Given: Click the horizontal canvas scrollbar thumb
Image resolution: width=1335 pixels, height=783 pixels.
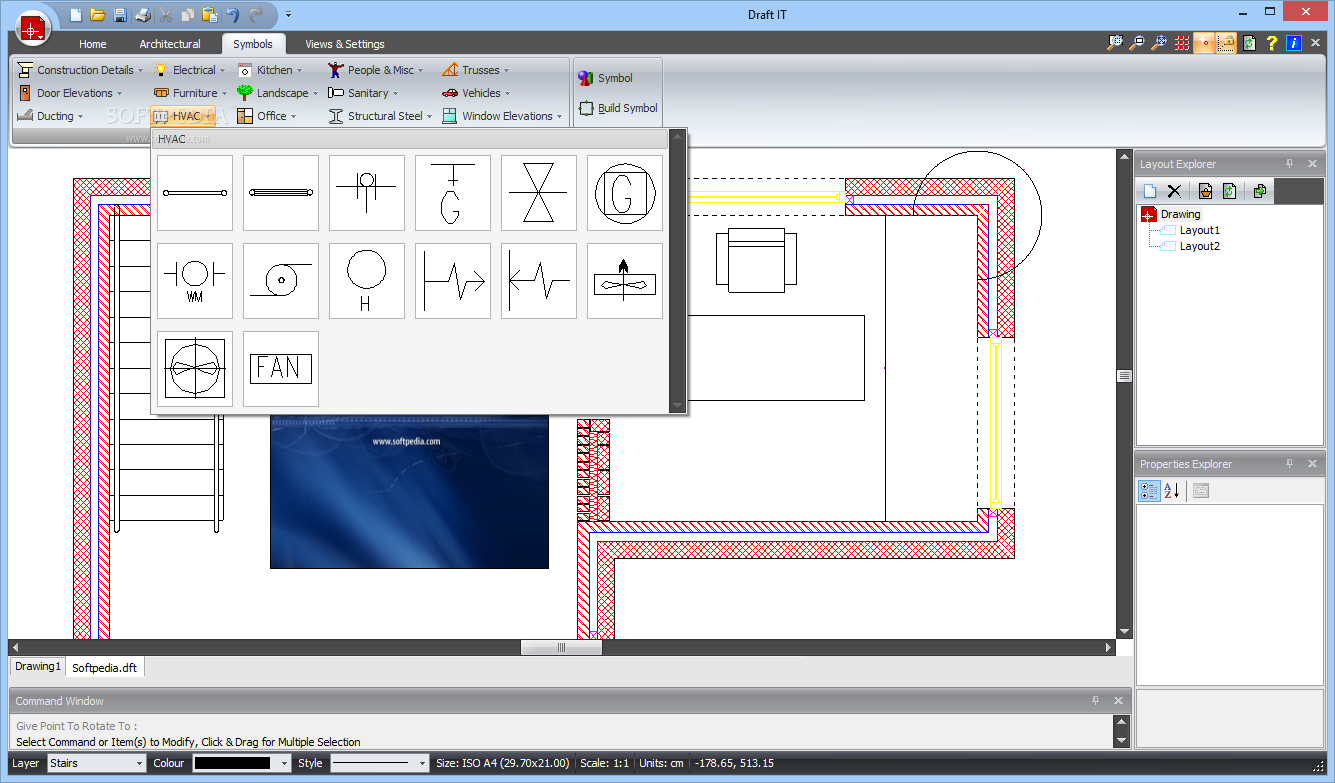Looking at the screenshot, I should tap(561, 647).
